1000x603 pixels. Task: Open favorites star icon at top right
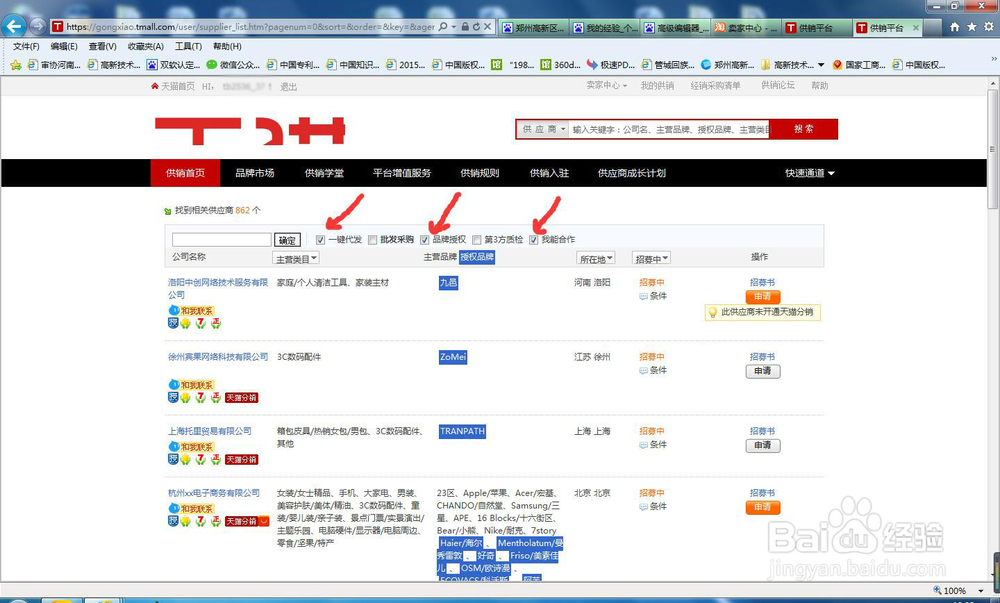coord(971,27)
